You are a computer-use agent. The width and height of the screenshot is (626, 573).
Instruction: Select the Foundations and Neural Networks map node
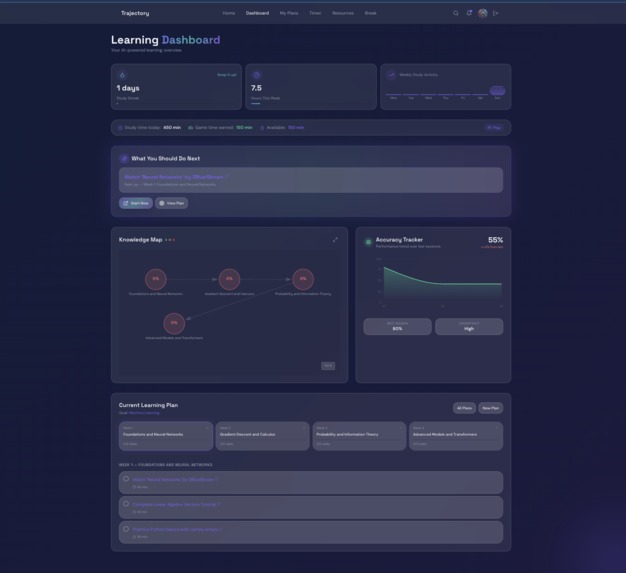point(156,279)
